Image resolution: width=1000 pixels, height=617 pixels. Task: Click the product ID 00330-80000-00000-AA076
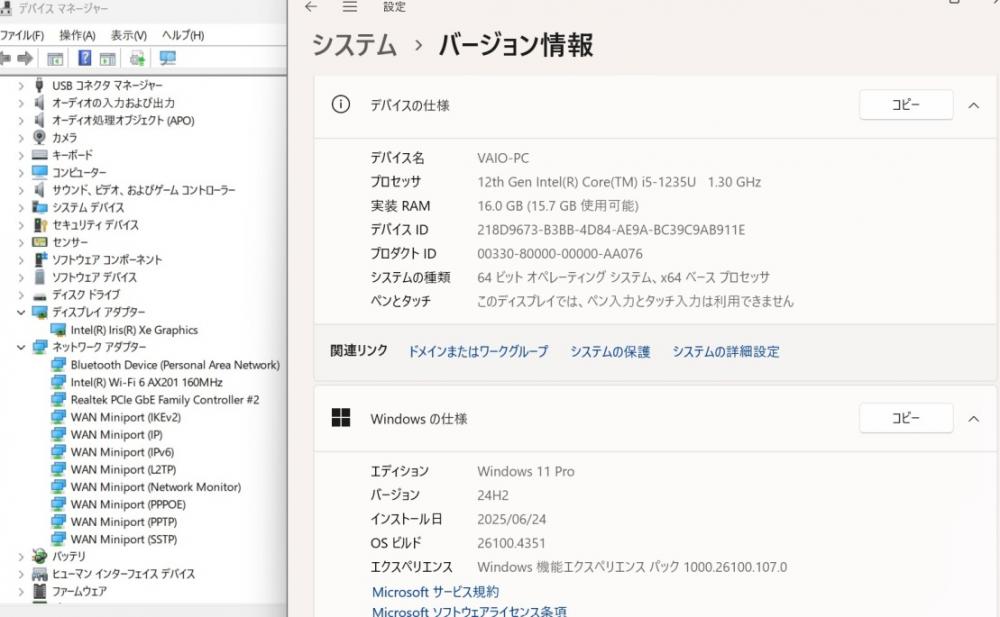[x=559, y=253]
